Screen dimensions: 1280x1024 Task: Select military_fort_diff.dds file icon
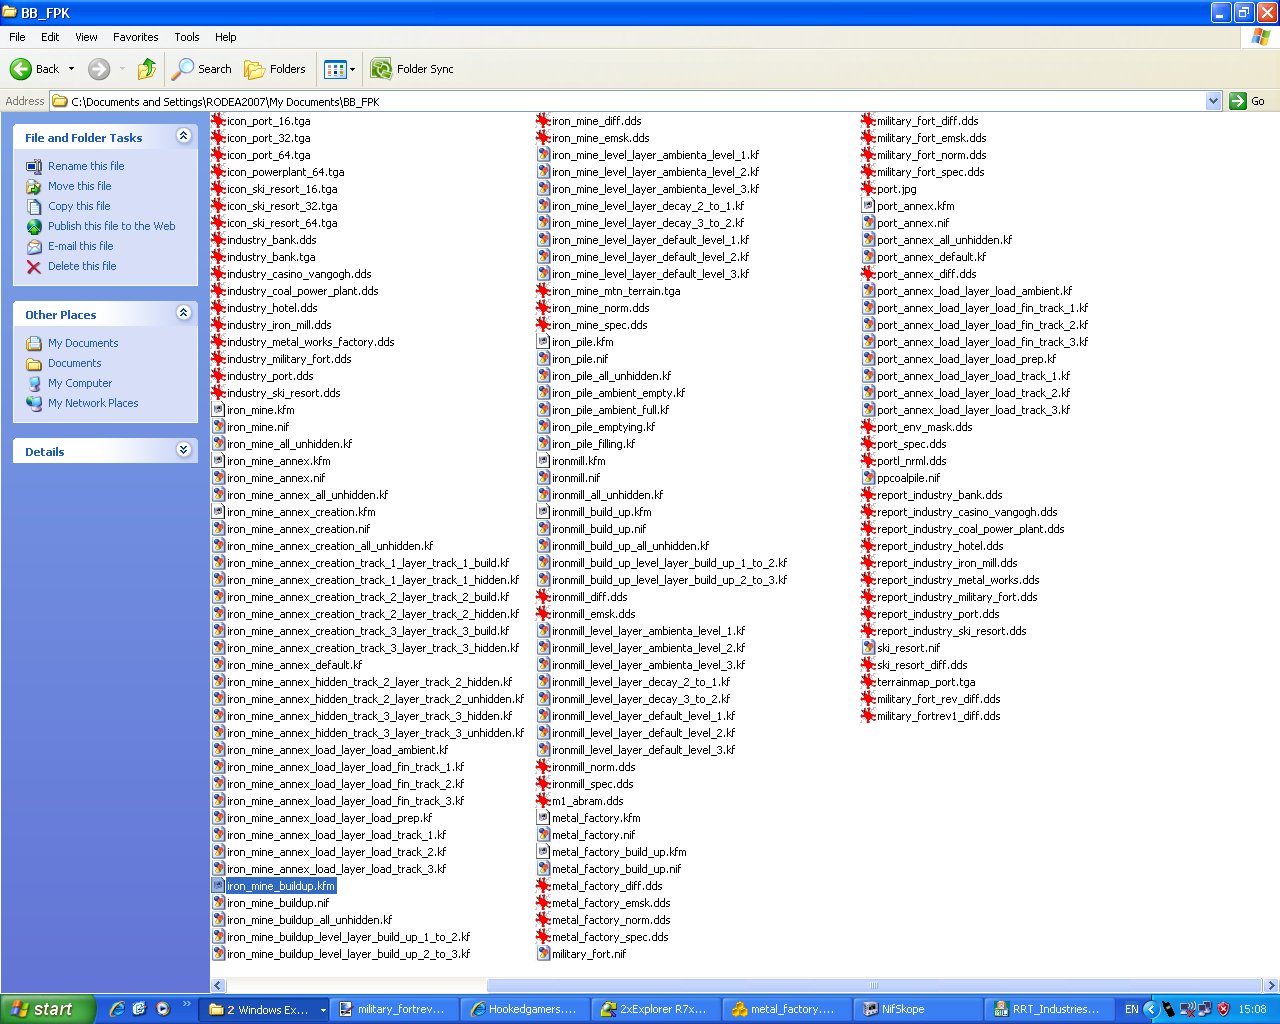[x=868, y=121]
